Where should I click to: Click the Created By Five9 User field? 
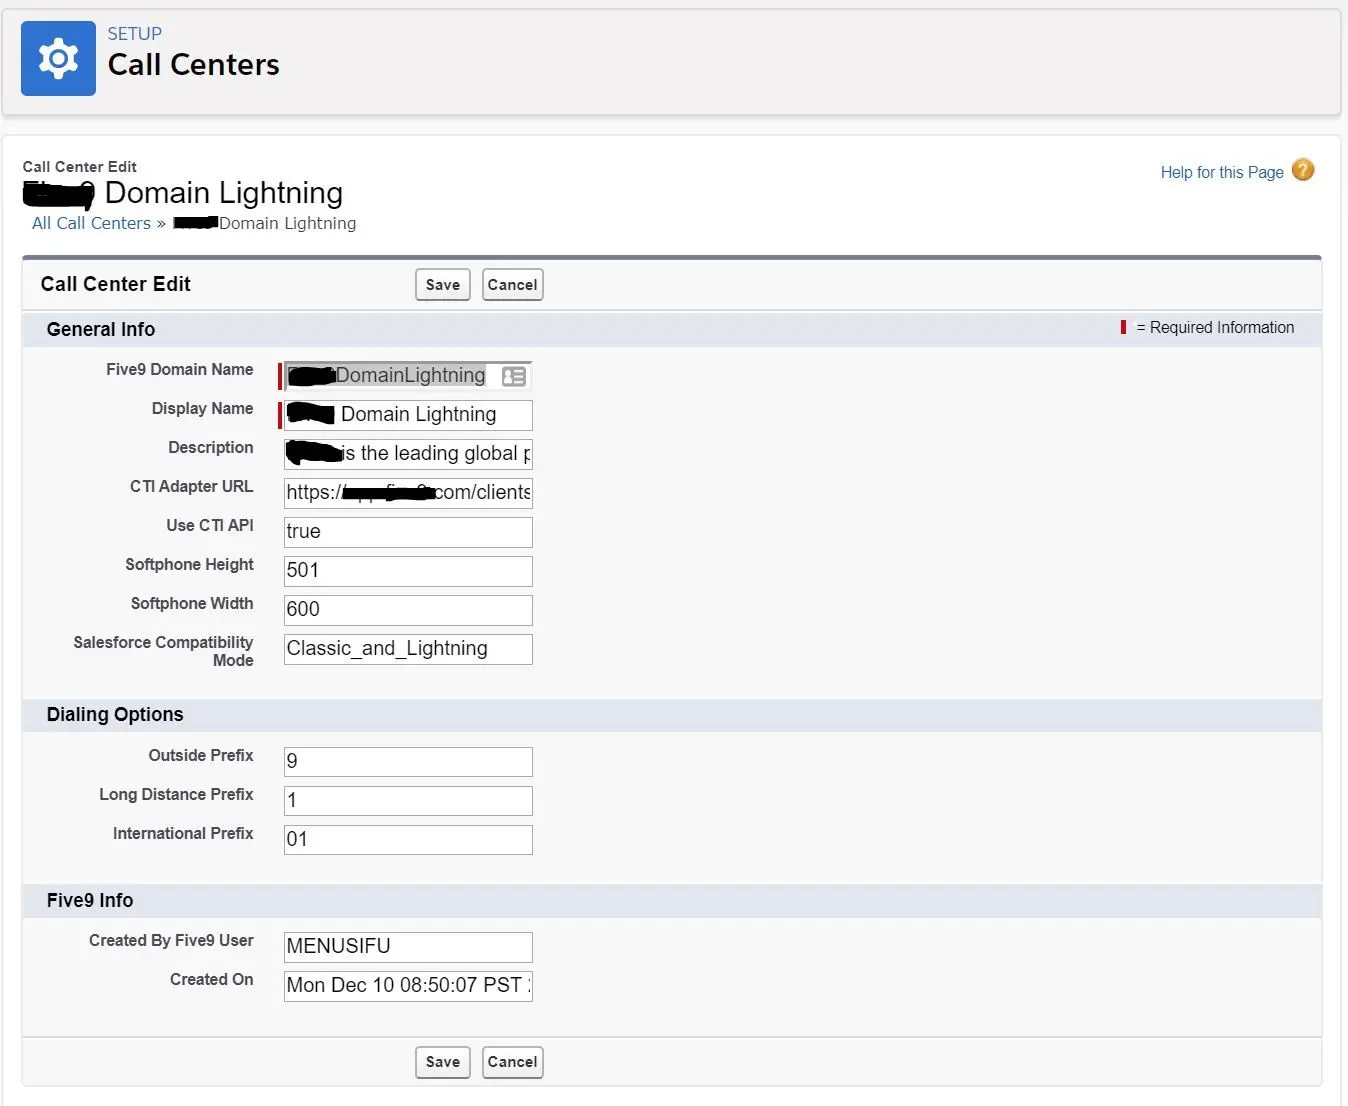click(x=408, y=947)
